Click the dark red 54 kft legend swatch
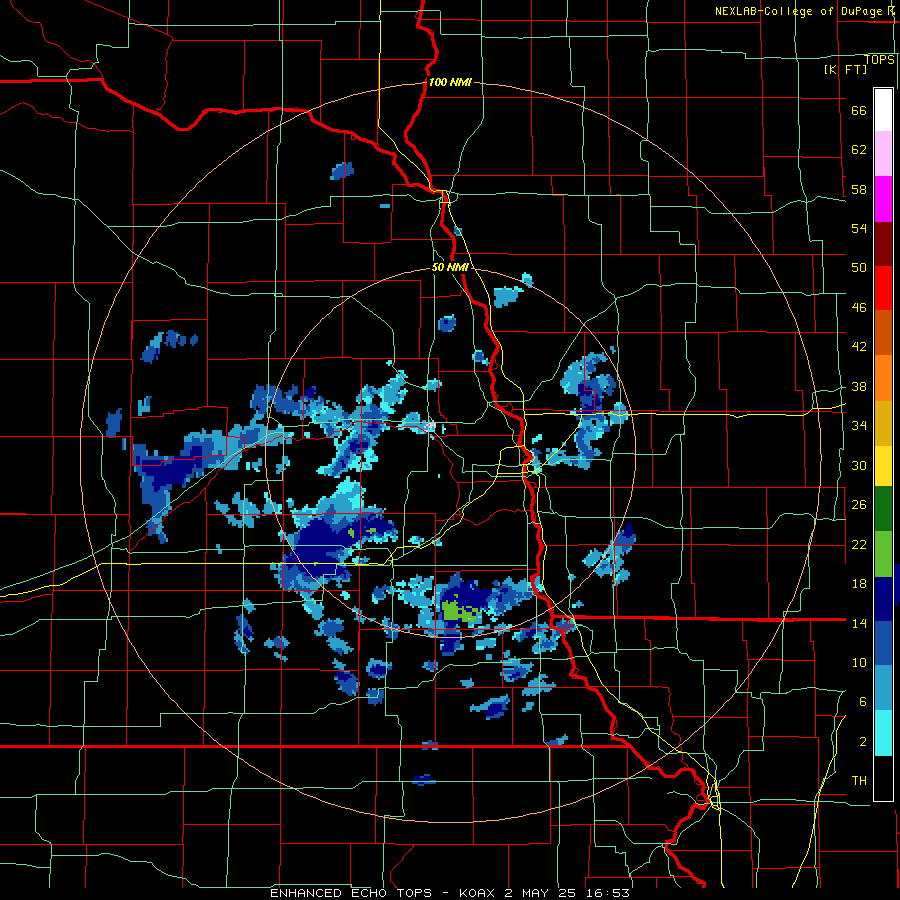Screen dimensions: 900x900 click(883, 243)
